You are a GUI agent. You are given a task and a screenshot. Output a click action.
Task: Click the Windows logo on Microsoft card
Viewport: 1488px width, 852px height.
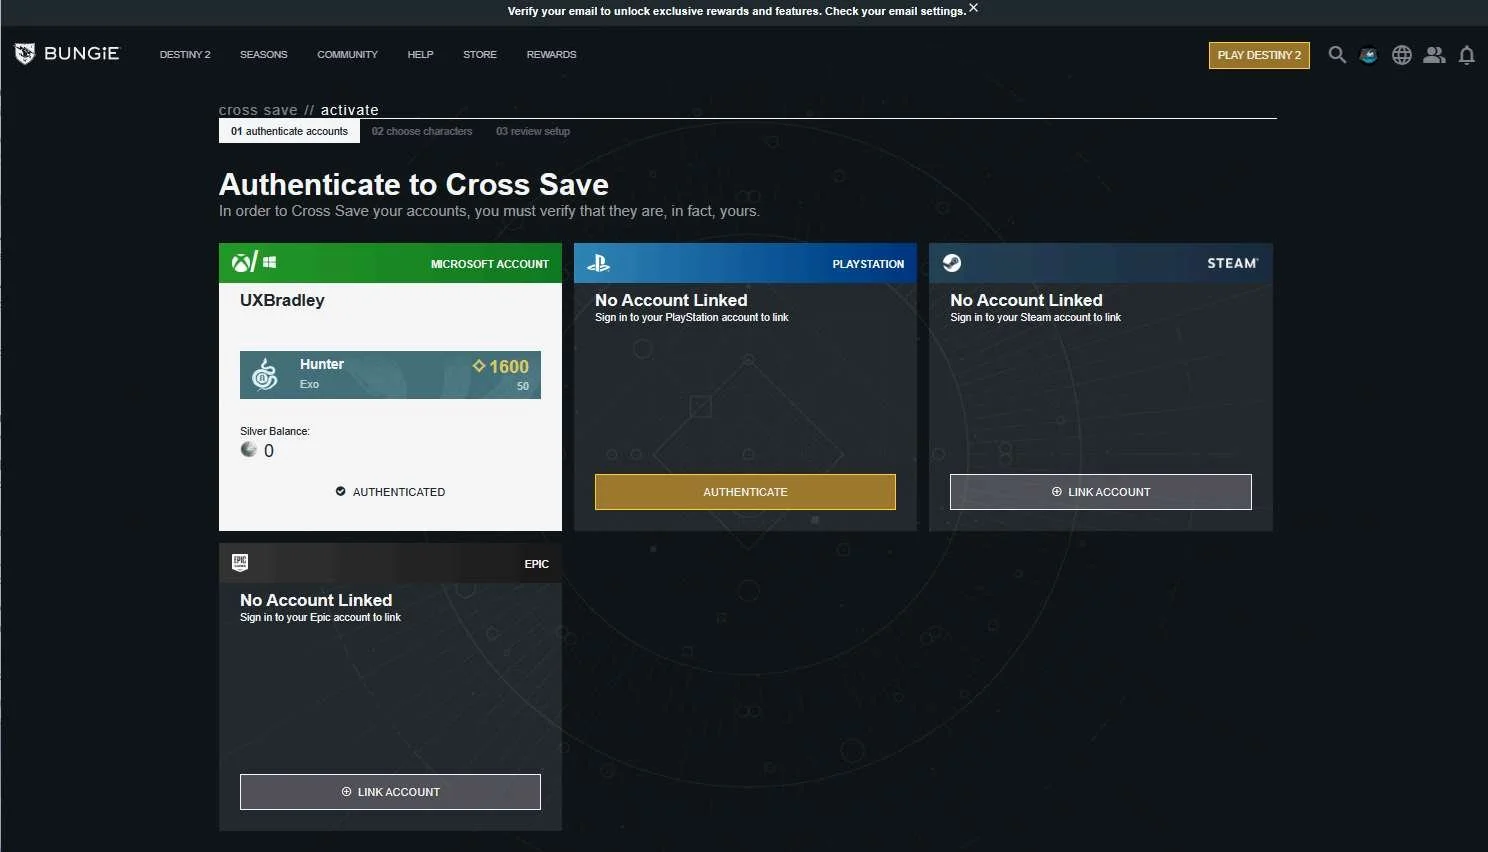(x=270, y=262)
